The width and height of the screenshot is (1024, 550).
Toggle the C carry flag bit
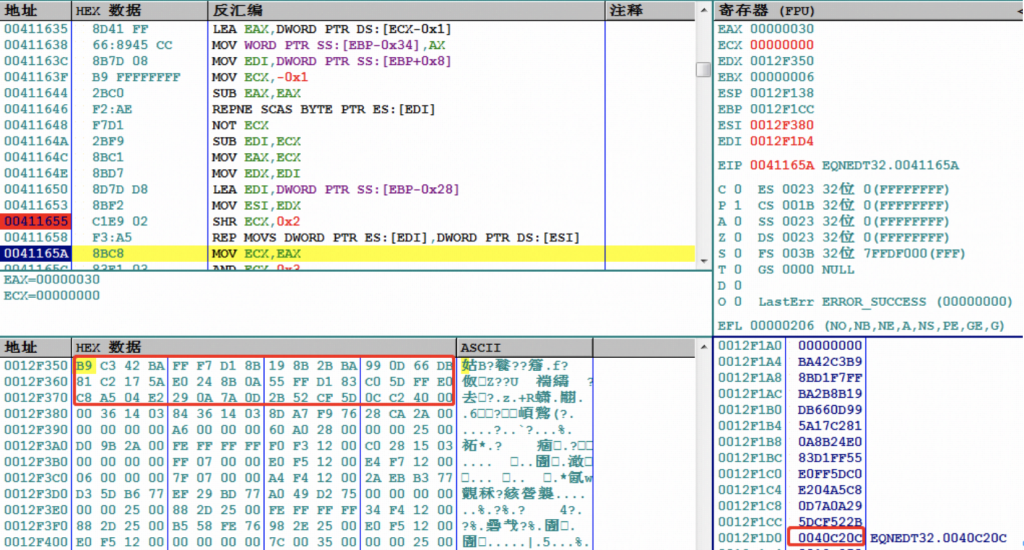(738, 189)
